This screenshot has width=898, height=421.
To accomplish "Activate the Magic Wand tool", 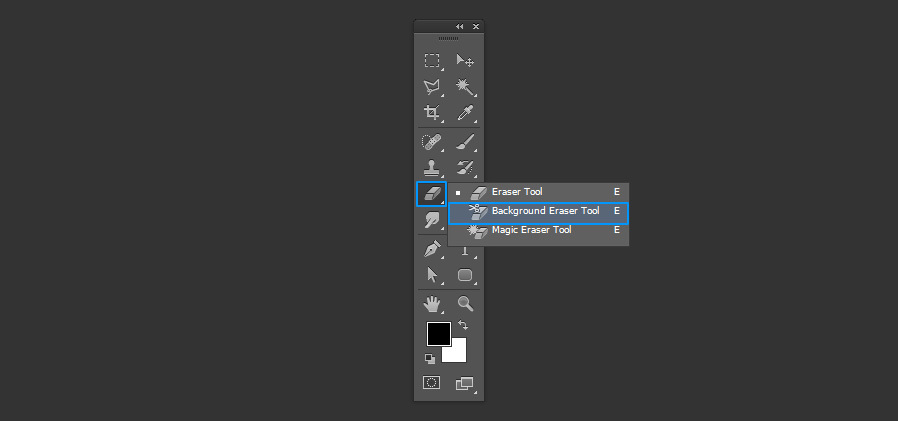I will click(x=464, y=87).
